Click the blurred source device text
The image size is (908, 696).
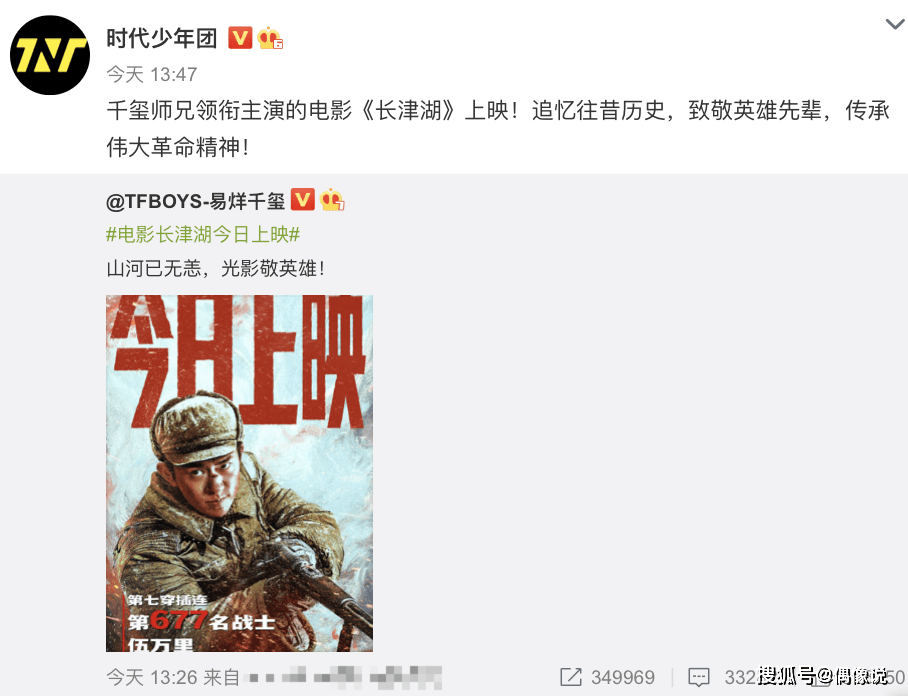point(343,677)
